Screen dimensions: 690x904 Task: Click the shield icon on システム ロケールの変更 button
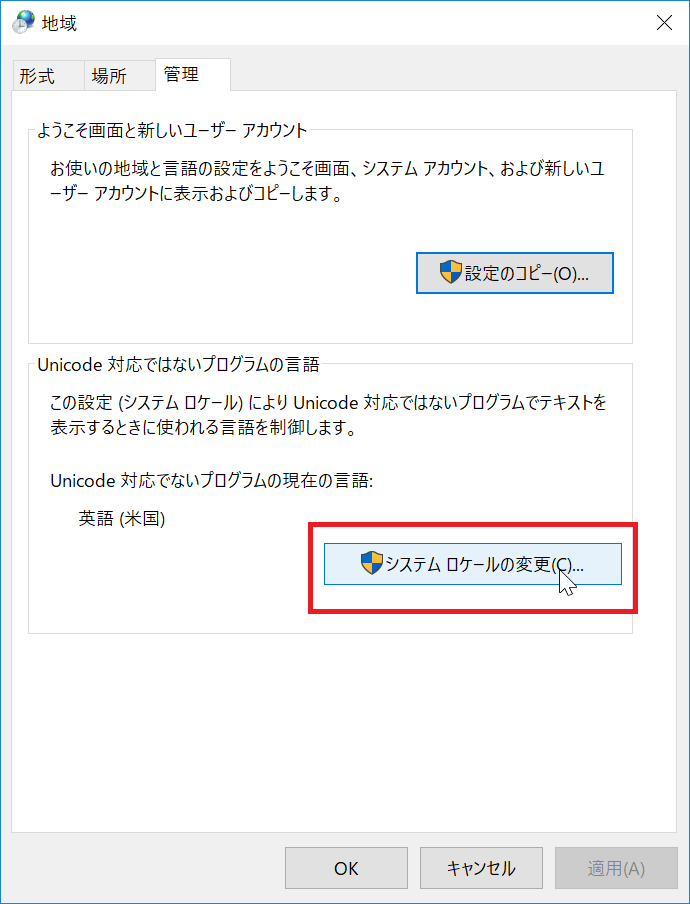(x=372, y=563)
